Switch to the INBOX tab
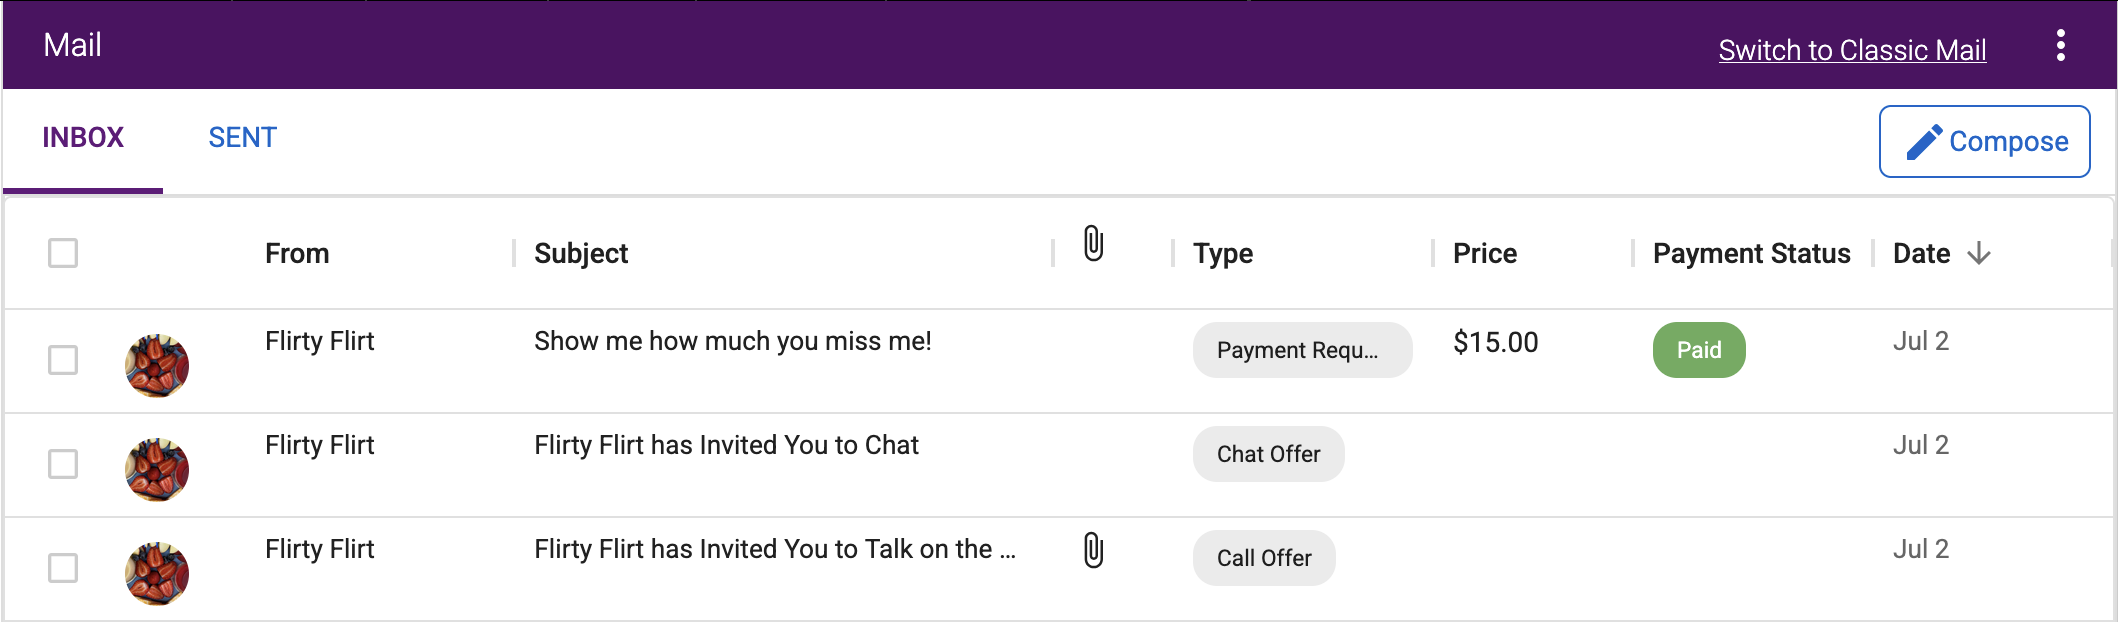The height and width of the screenshot is (622, 2118). tap(83, 138)
